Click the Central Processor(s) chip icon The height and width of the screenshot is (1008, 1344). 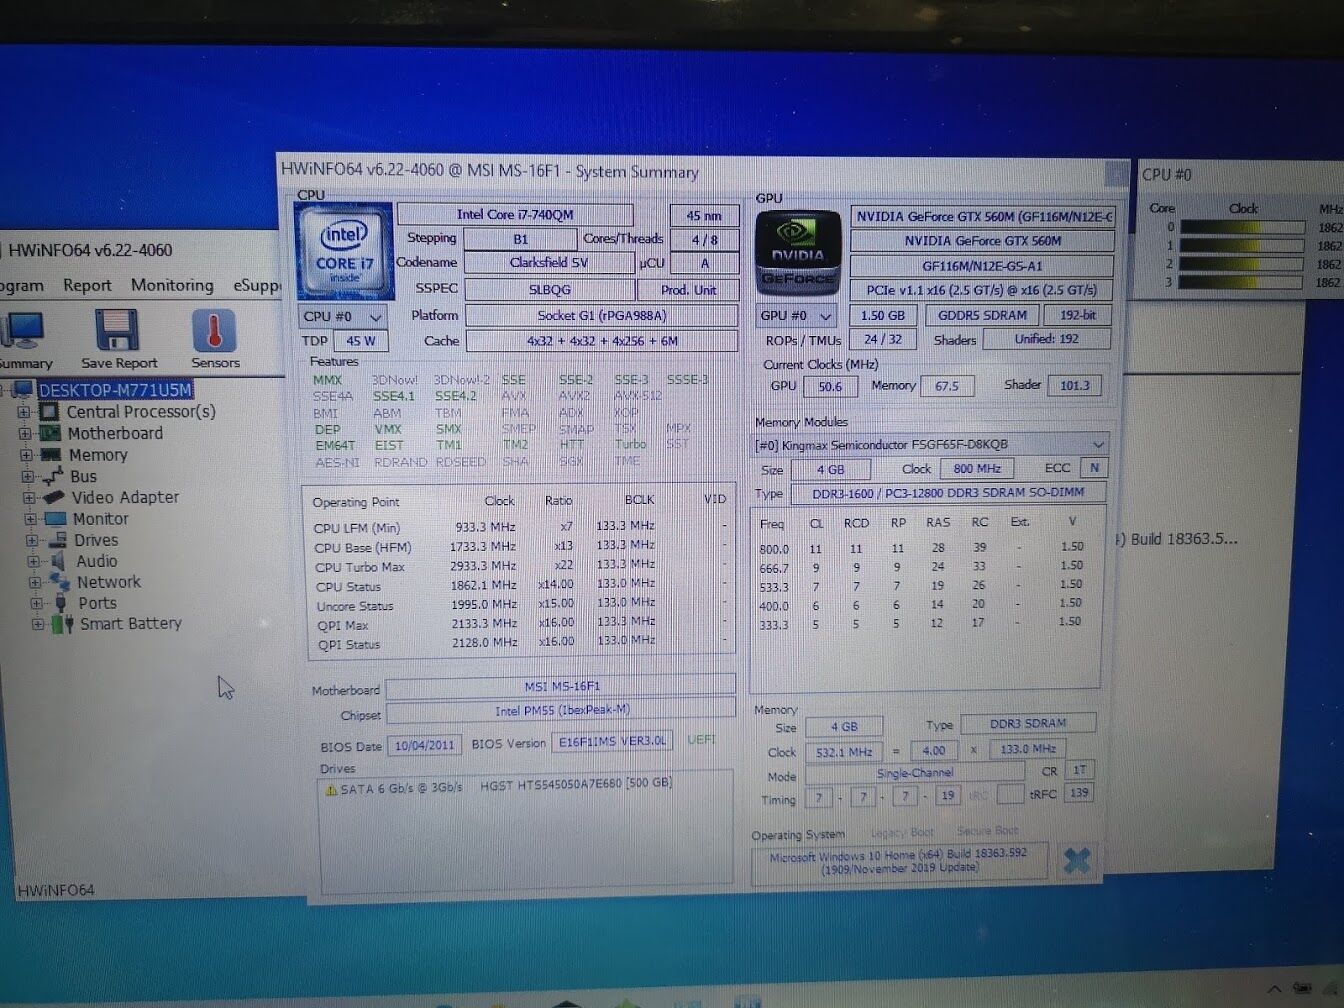point(50,411)
